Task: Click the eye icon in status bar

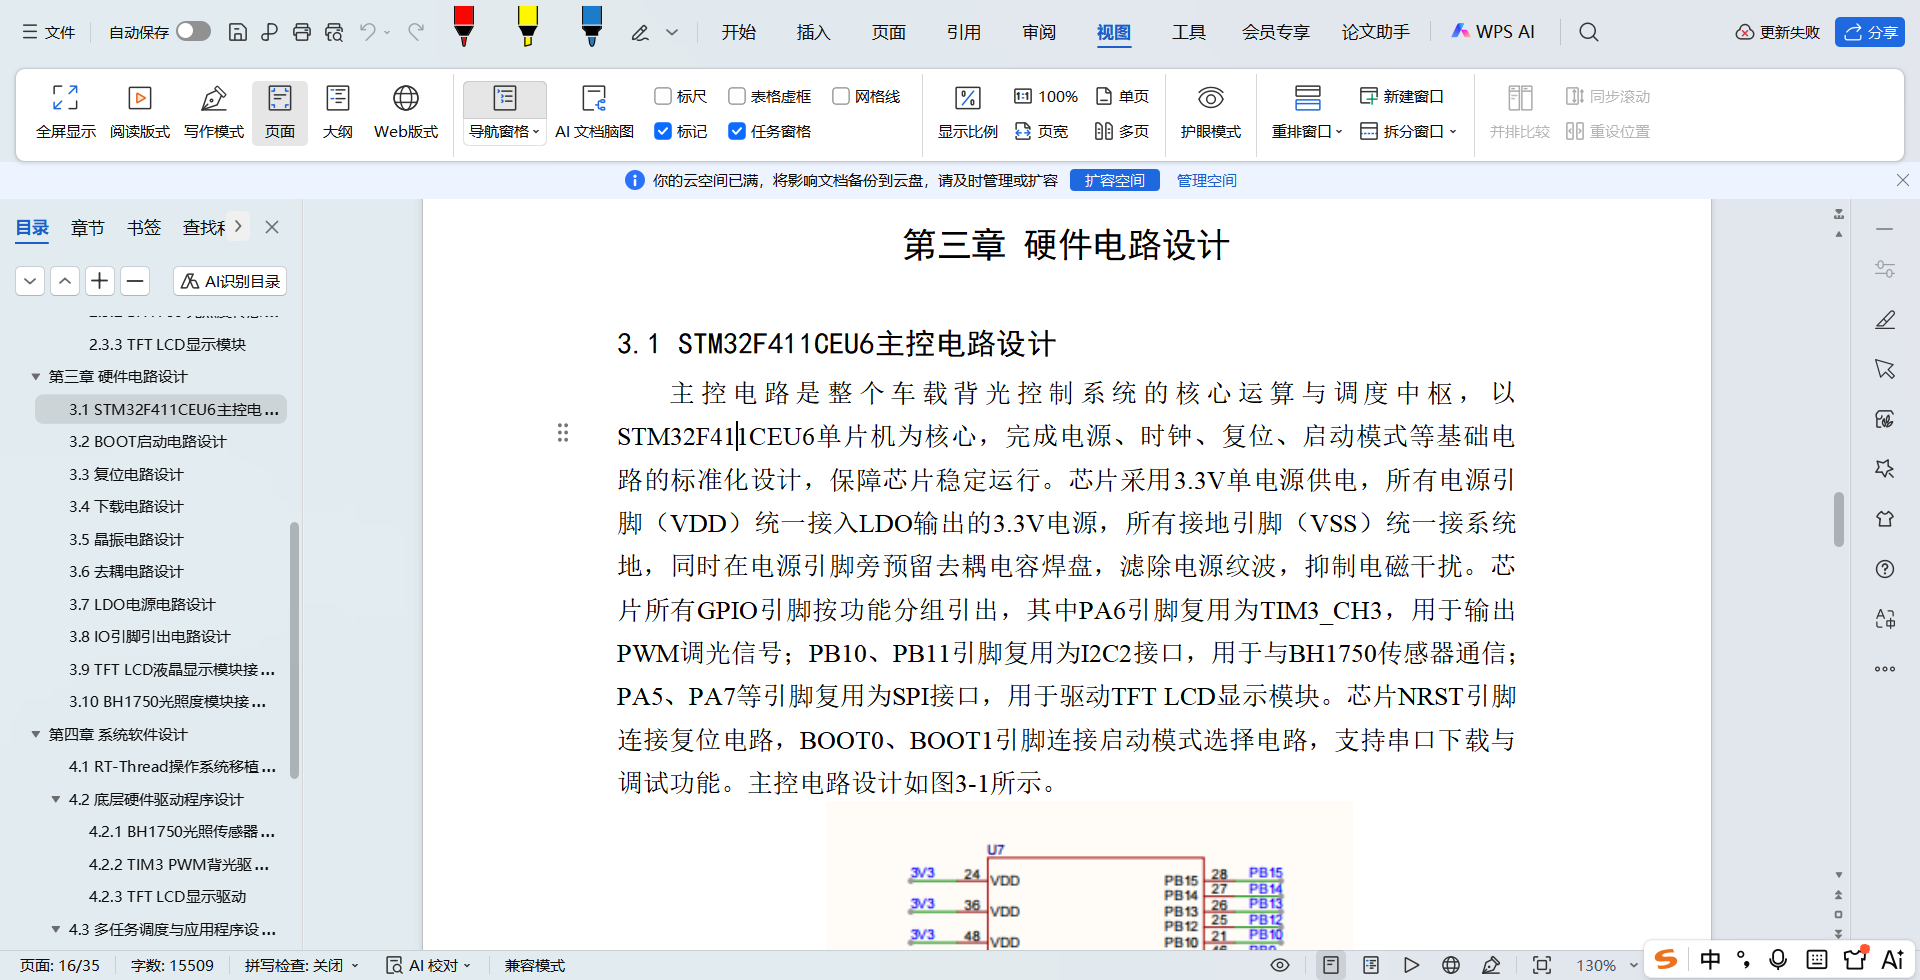Action: tap(1280, 965)
